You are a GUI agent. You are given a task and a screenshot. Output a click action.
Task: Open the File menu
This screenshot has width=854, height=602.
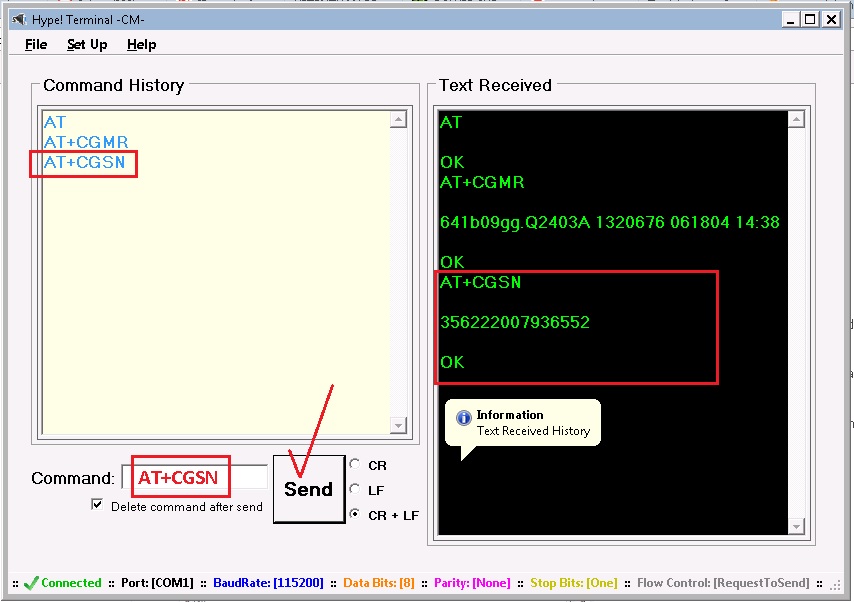pyautogui.click(x=35, y=44)
